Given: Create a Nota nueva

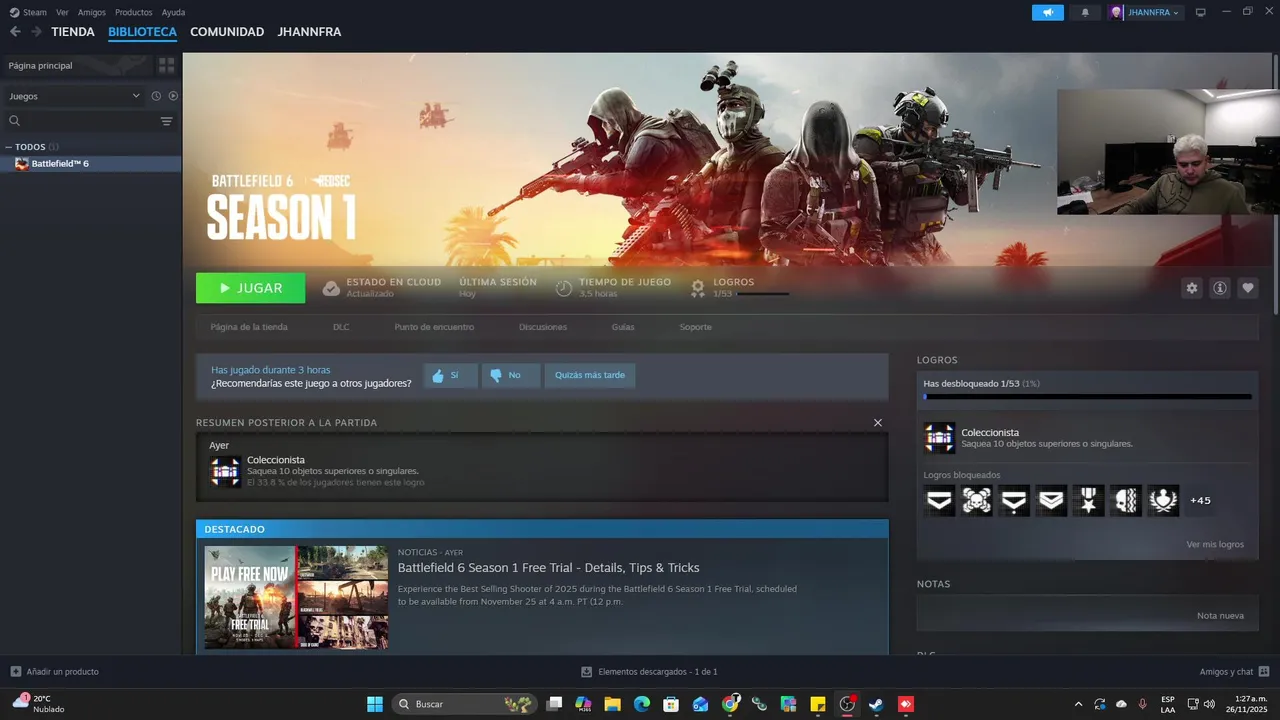Looking at the screenshot, I should point(1220,616).
